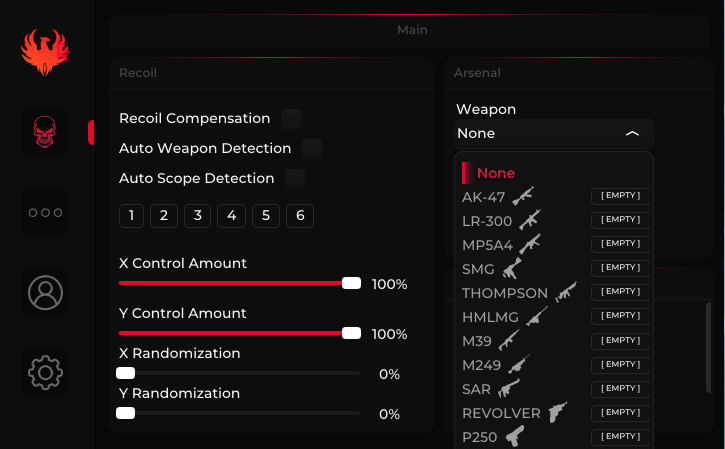Screen dimensions: 725x449
Task: Toggle Auto Weapon Detection checkbox
Action: click(x=312, y=149)
